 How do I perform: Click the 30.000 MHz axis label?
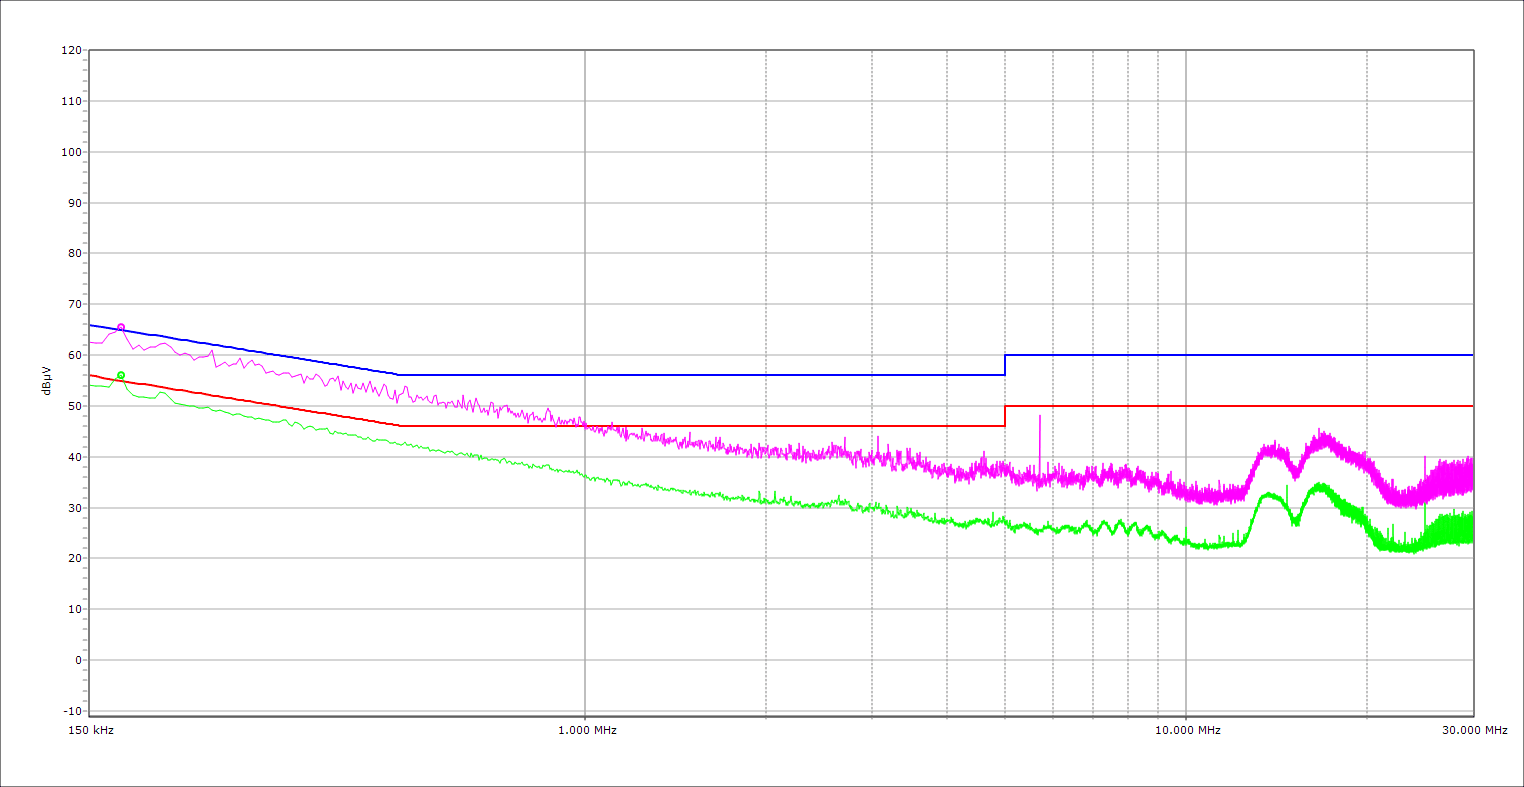coord(1474,731)
